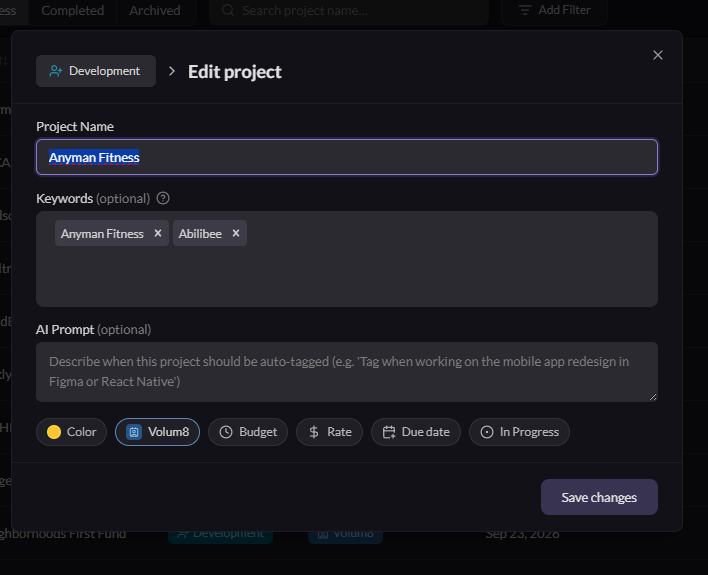The image size is (708, 575).
Task: Click the breadcrumb chevron arrow
Action: tap(172, 71)
